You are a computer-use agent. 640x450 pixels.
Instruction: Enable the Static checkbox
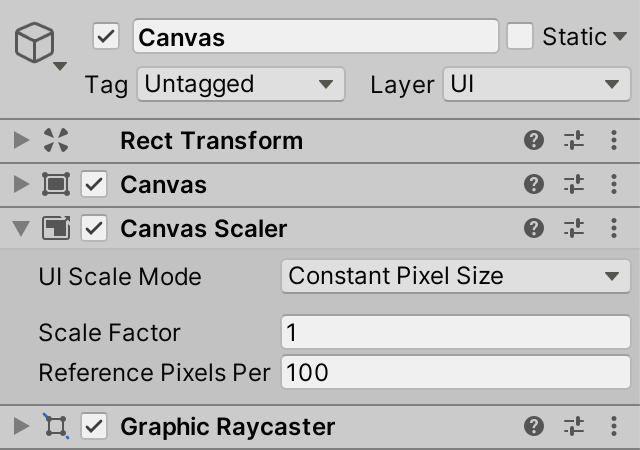(520, 37)
